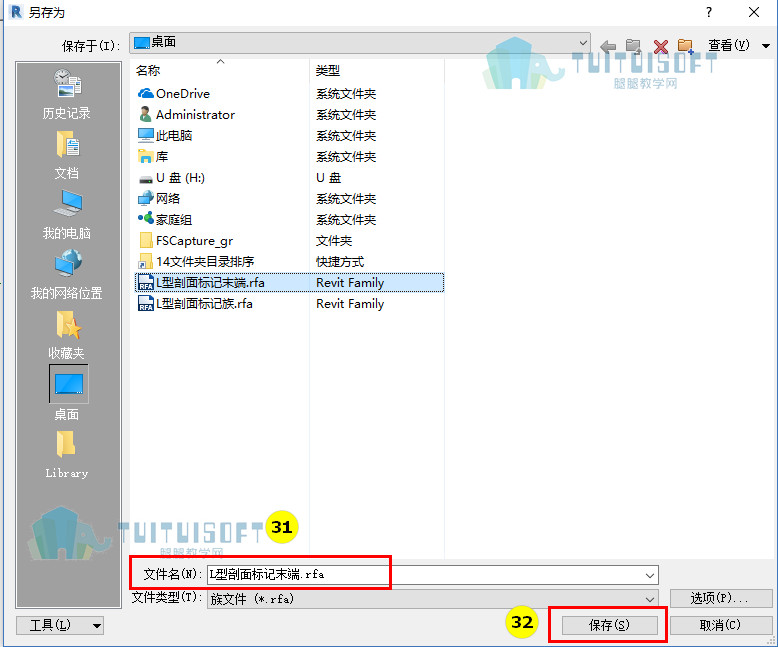
Task: Select the L型剖面标记族.rfa file name
Action: point(204,304)
